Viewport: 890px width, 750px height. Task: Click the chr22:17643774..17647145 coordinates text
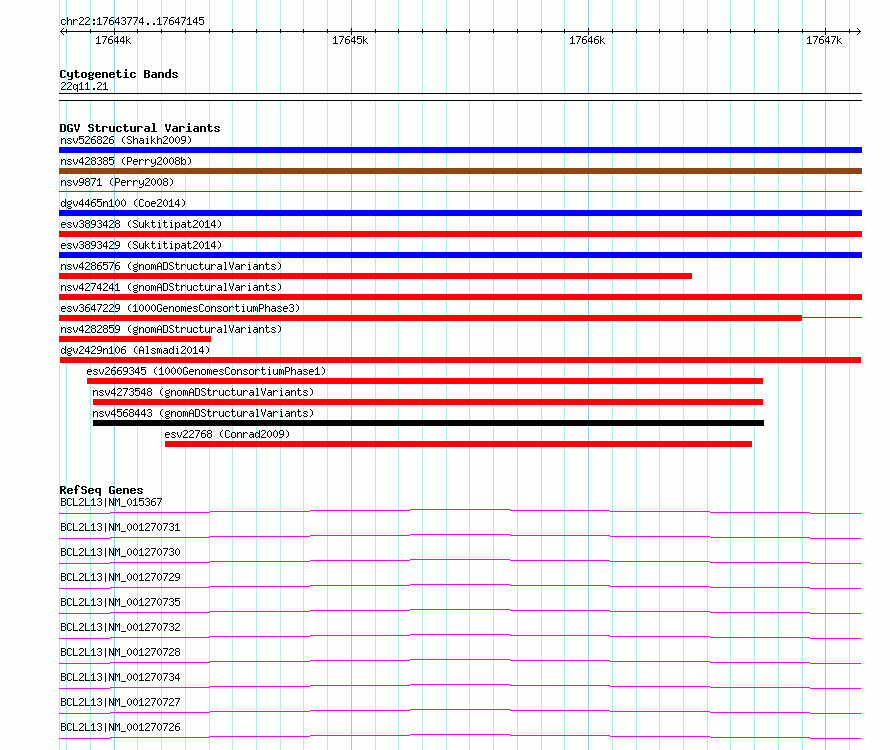(132, 22)
